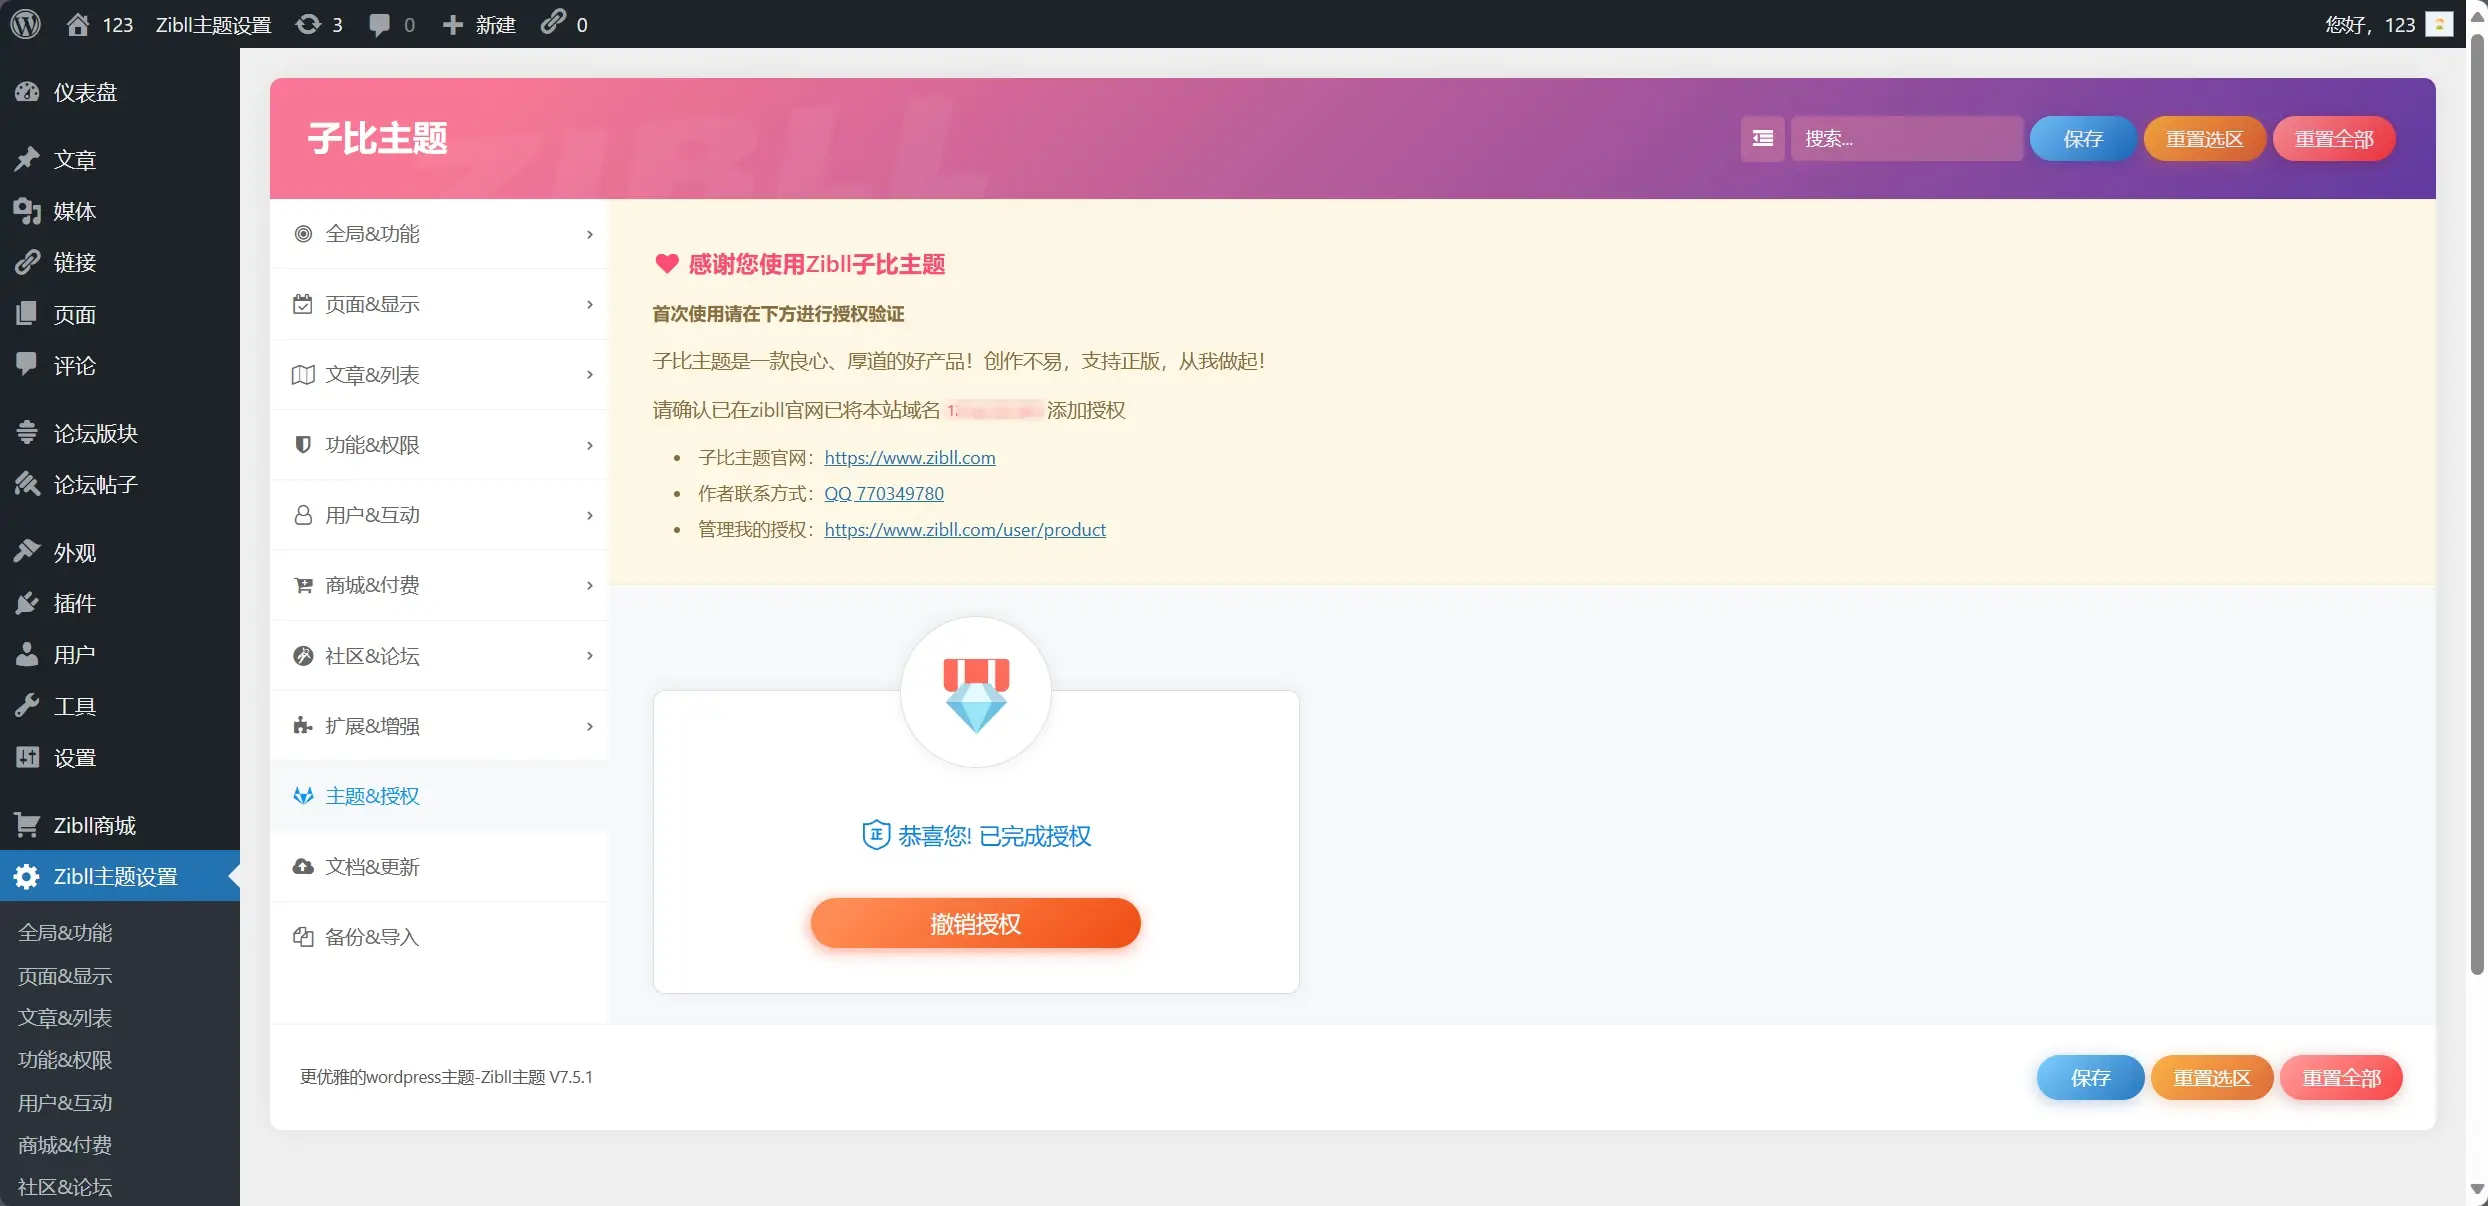Expand the 全局&功能 section chevron
The width and height of the screenshot is (2488, 1206).
click(590, 234)
